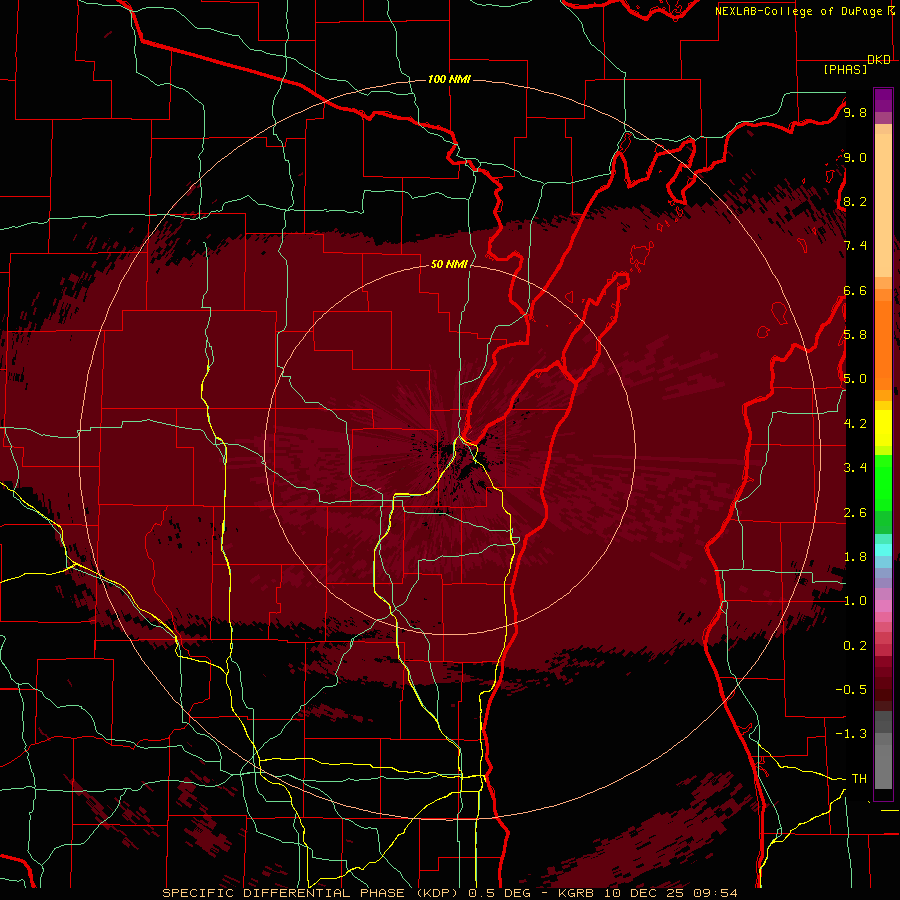Click the 4.2 scale value
900x900 pixels.
(855, 424)
